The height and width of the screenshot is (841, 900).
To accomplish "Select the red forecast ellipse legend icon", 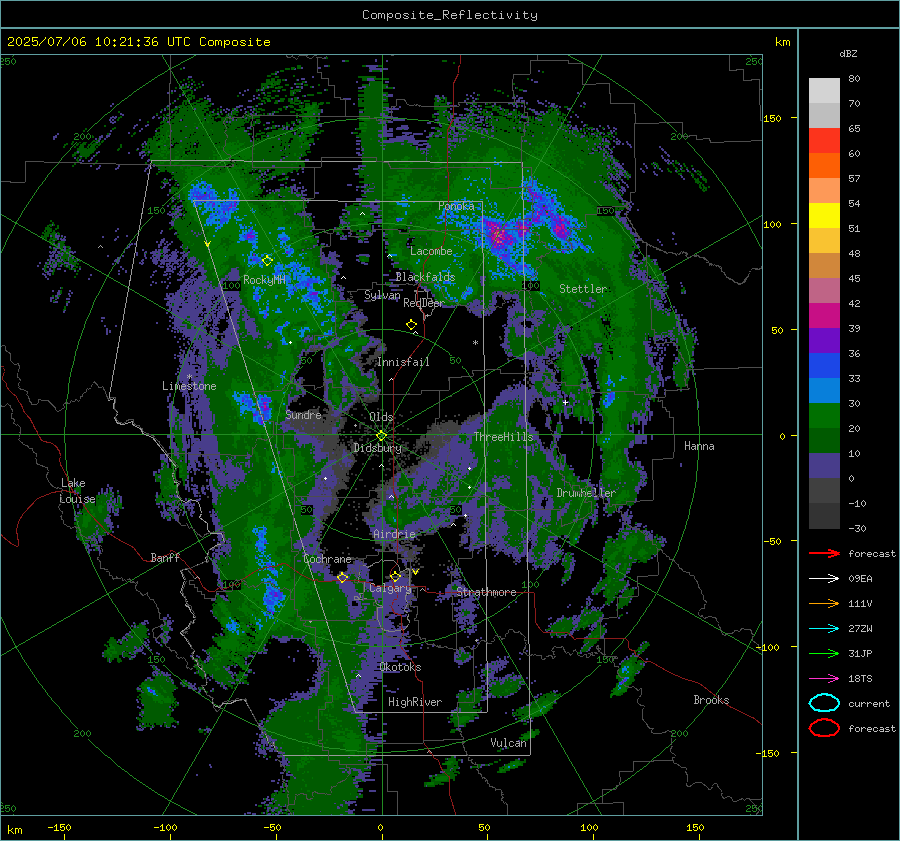I will [824, 728].
